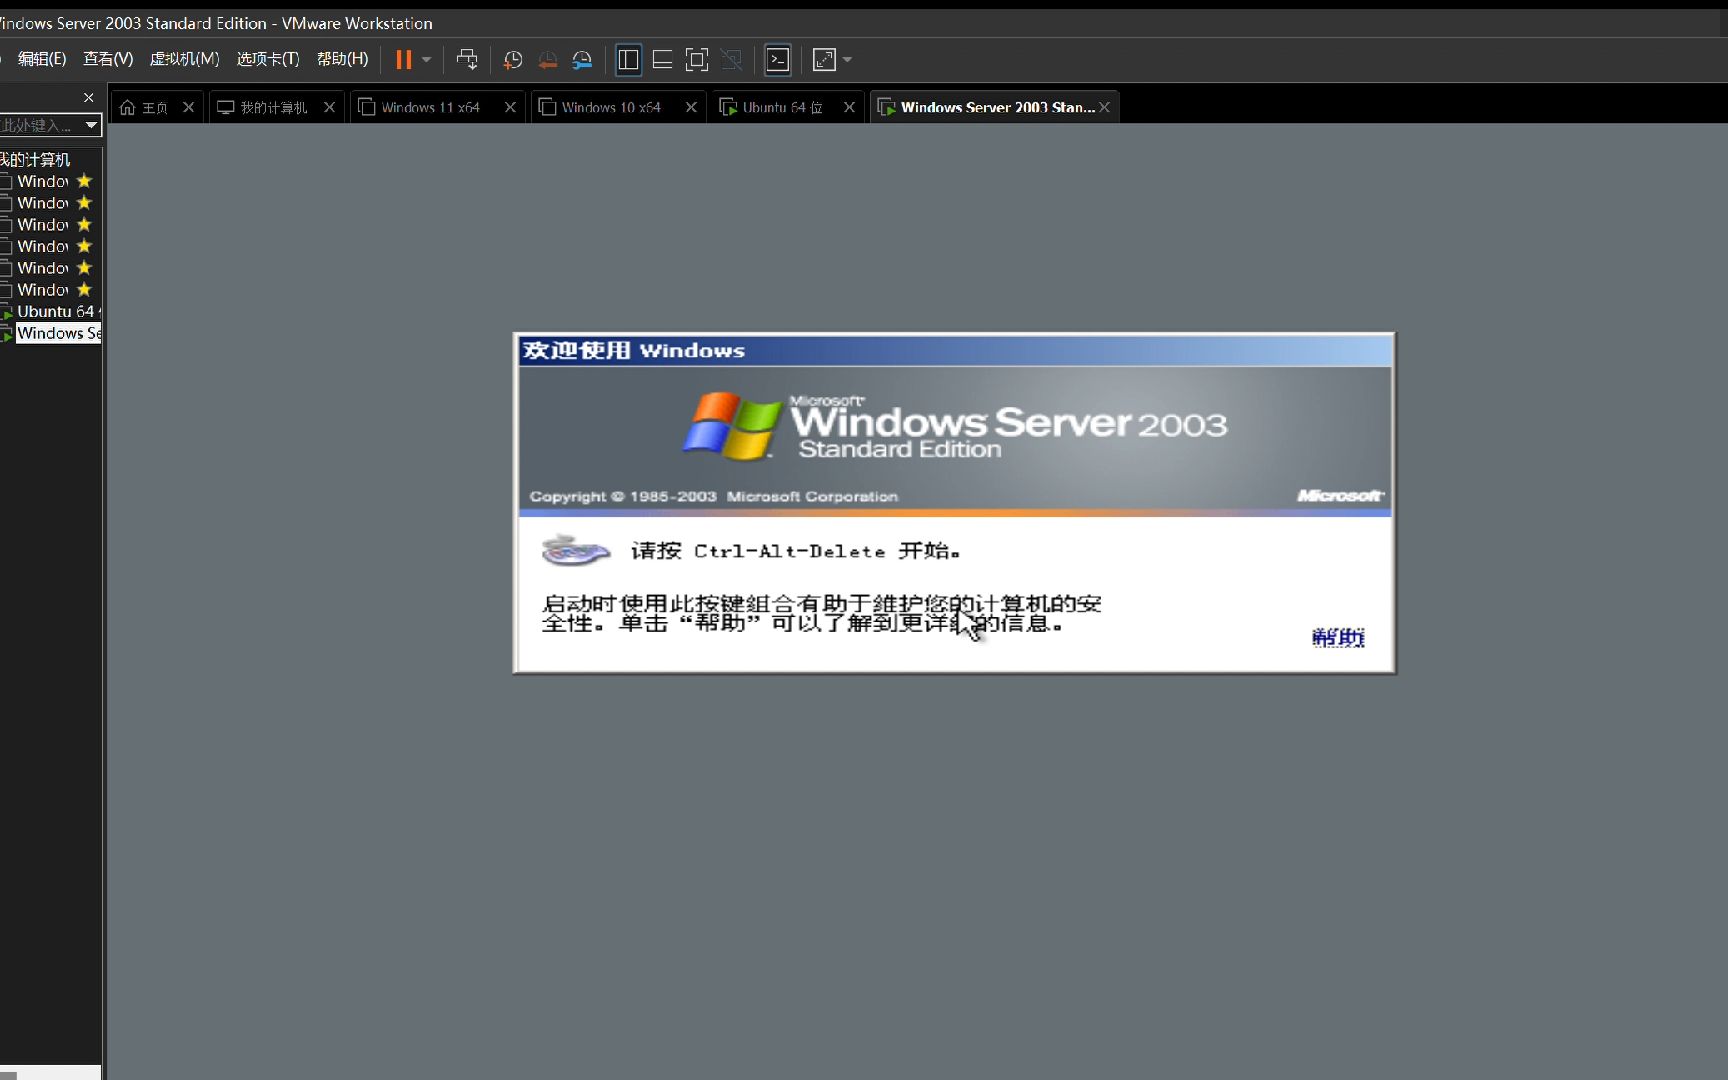
Task: Switch to the 主页 home tab
Action: [144, 107]
